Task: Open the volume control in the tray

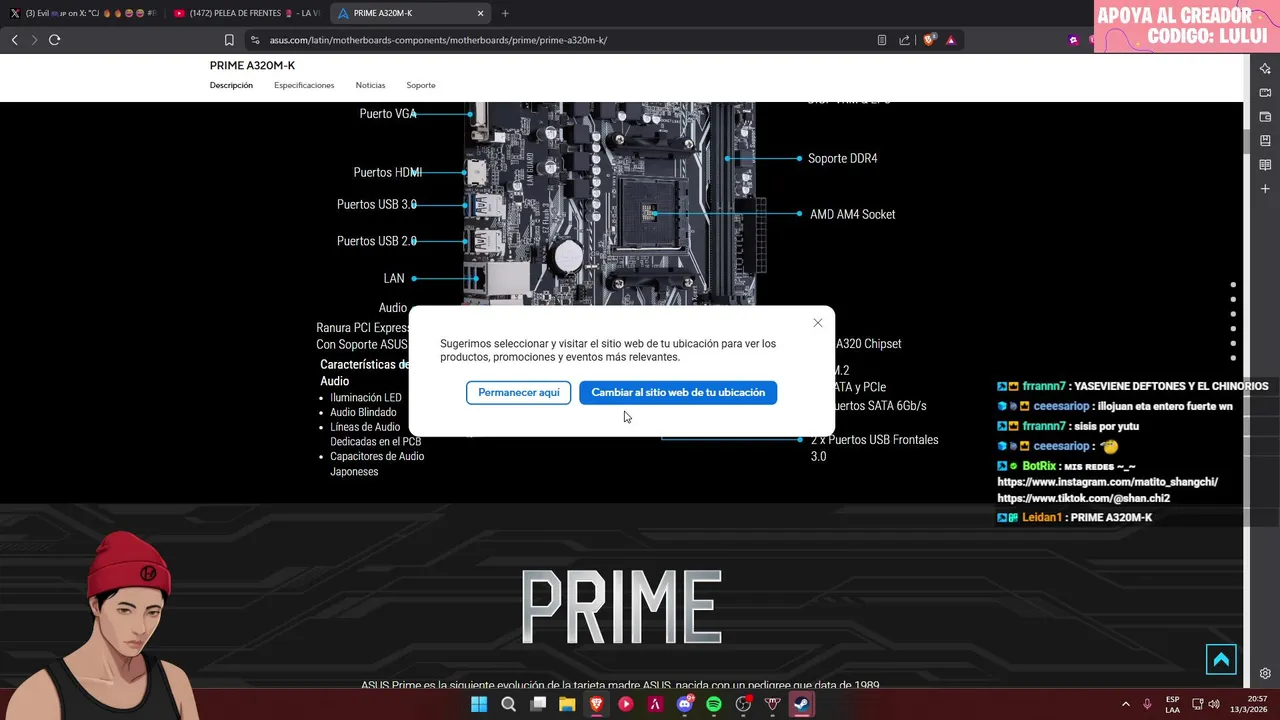Action: tap(1214, 704)
